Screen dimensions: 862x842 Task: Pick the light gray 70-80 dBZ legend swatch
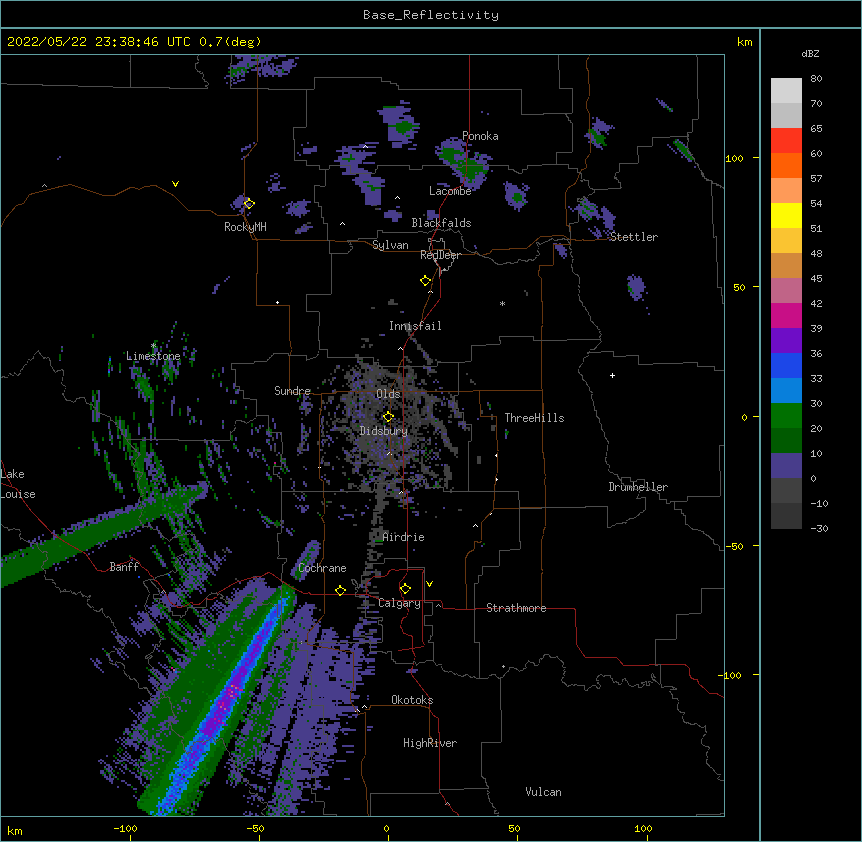(786, 91)
